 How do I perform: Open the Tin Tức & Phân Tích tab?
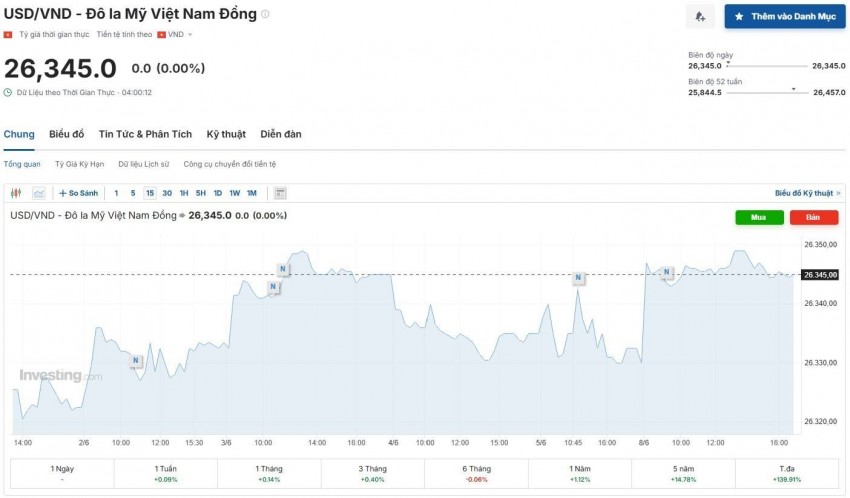click(145, 134)
